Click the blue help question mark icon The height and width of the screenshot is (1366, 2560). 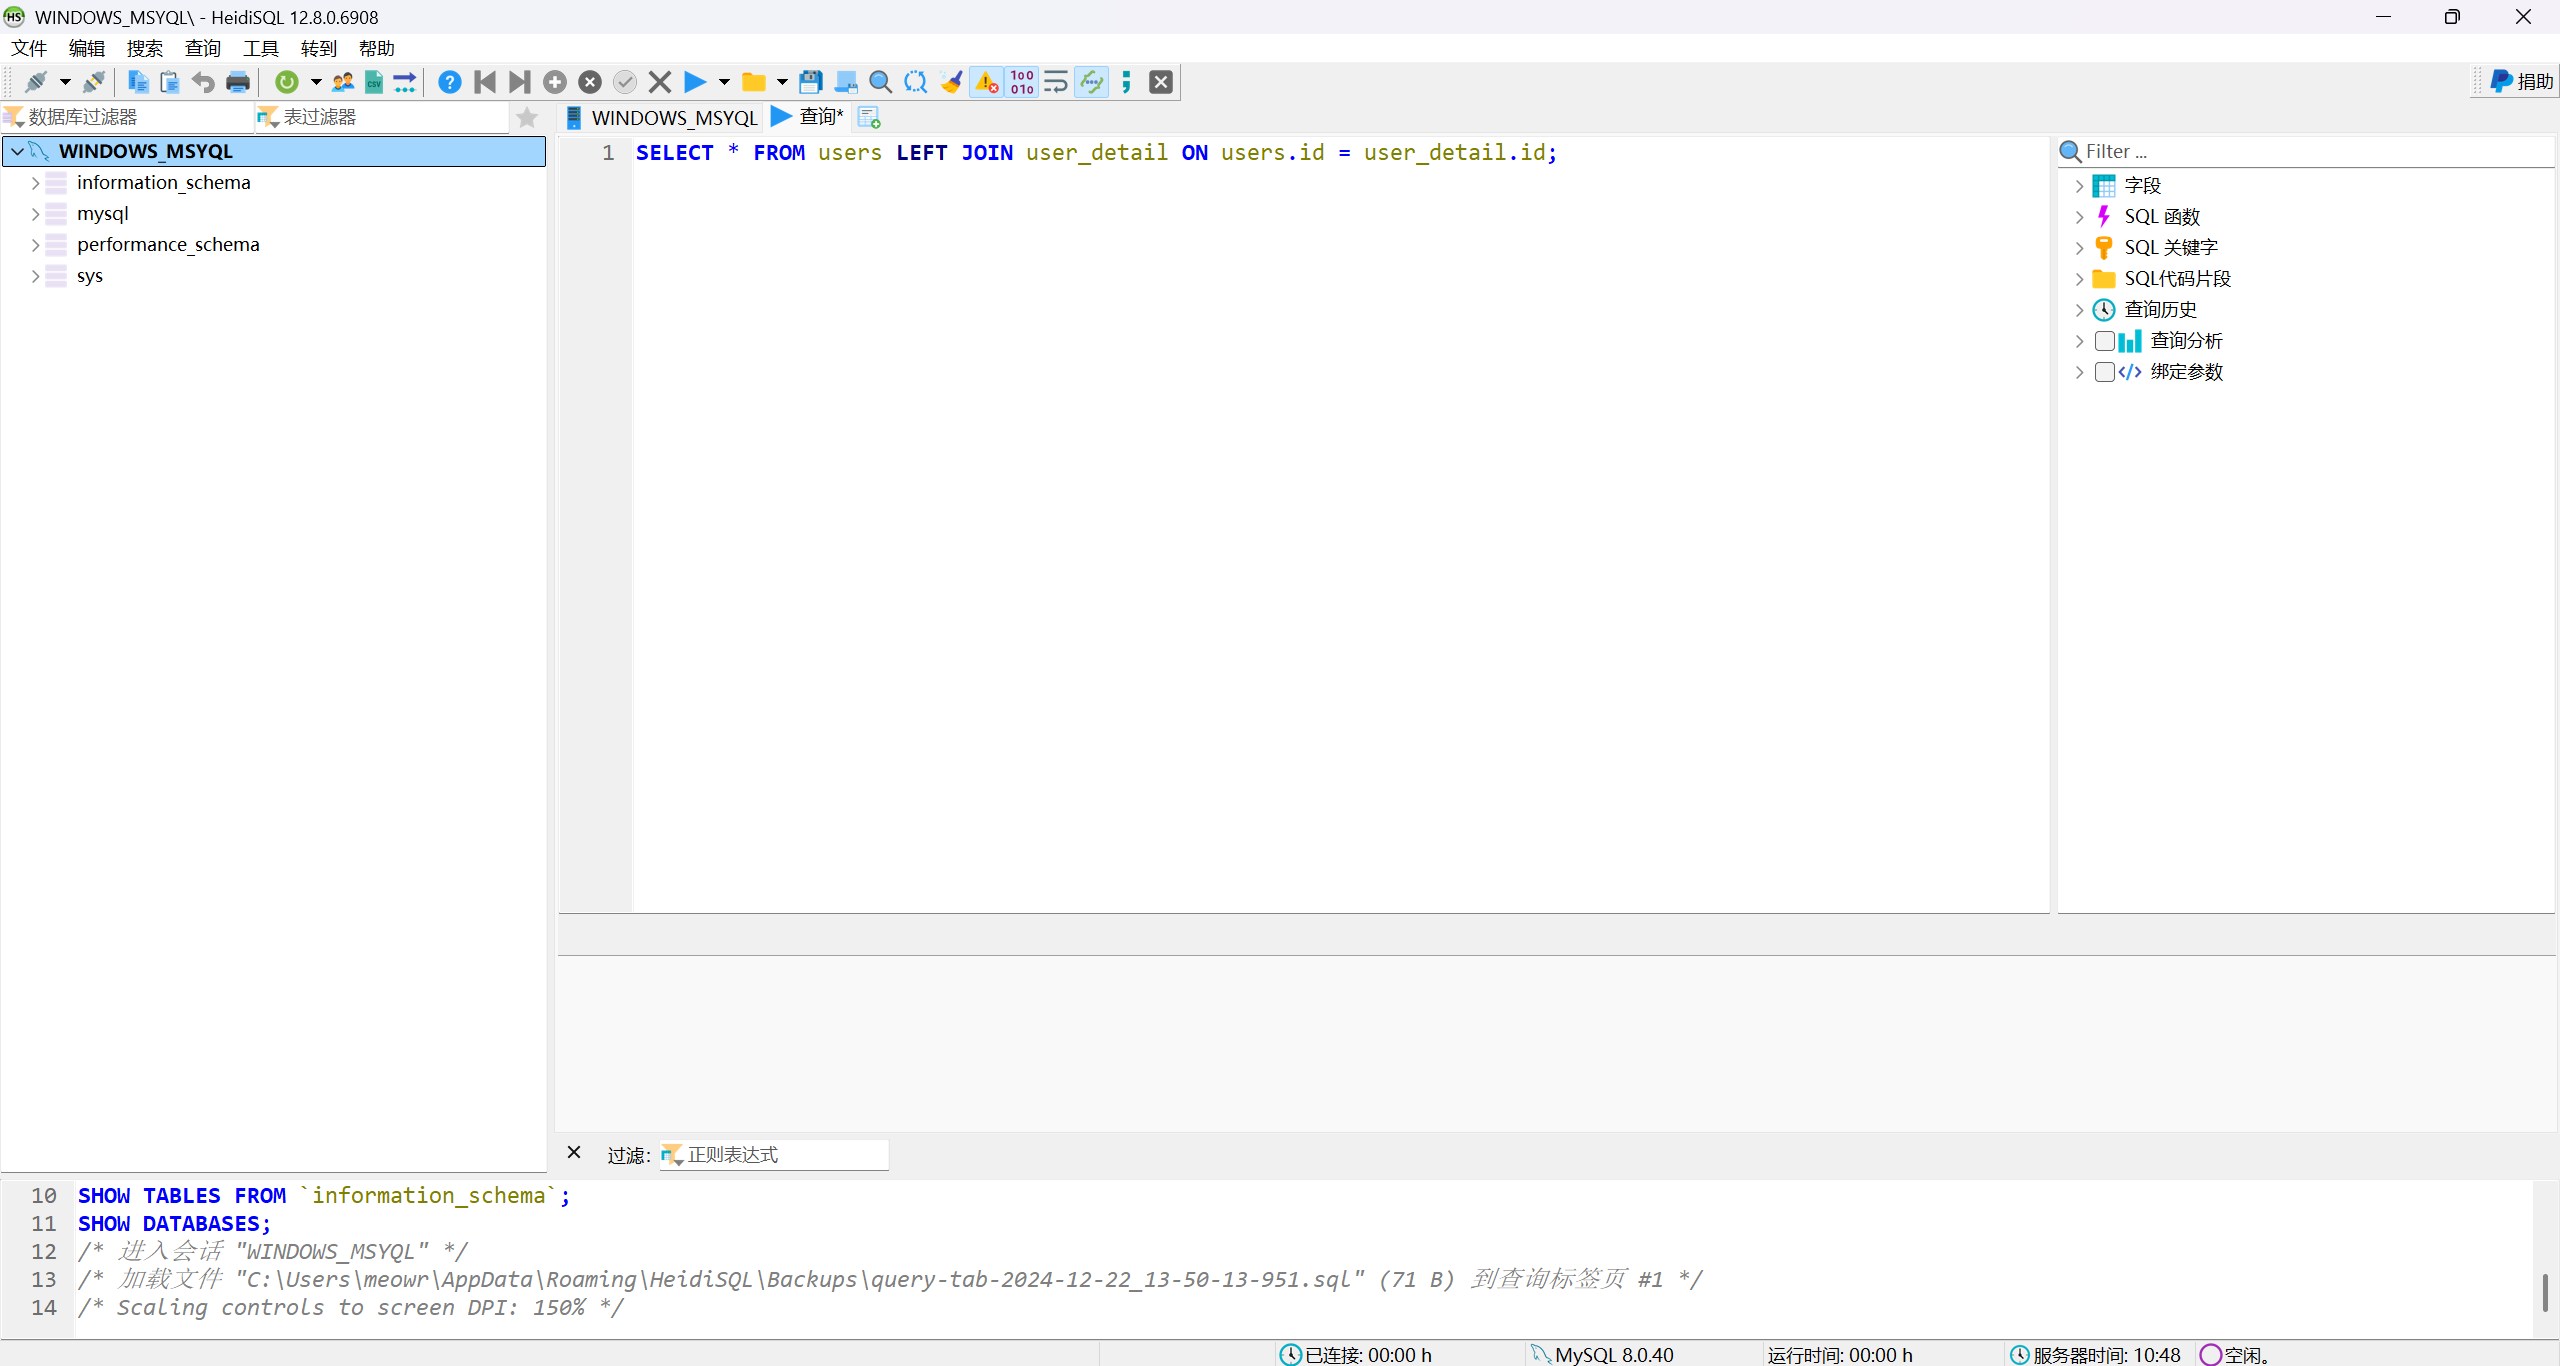pyautogui.click(x=450, y=82)
